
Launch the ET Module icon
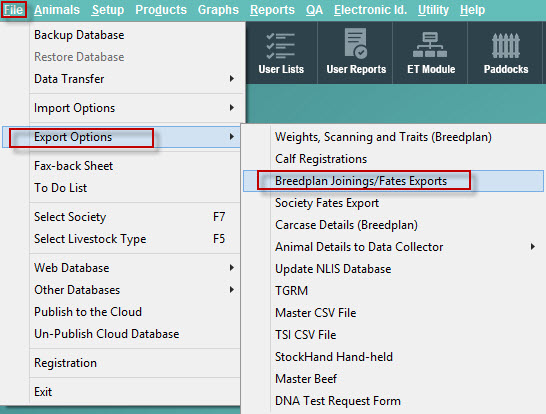coord(430,45)
